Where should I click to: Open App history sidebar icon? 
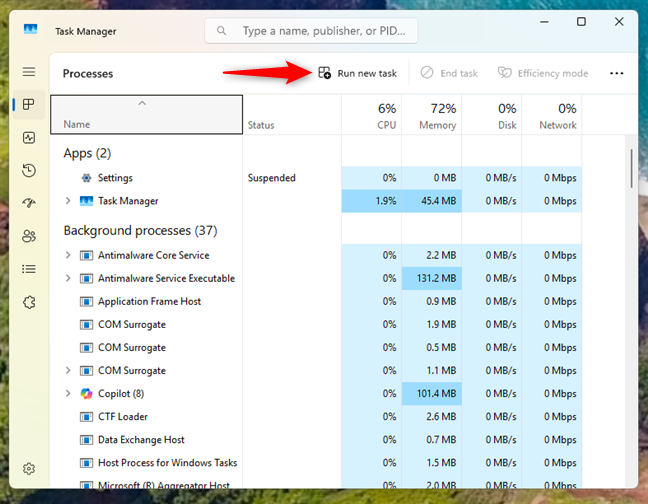tap(29, 170)
